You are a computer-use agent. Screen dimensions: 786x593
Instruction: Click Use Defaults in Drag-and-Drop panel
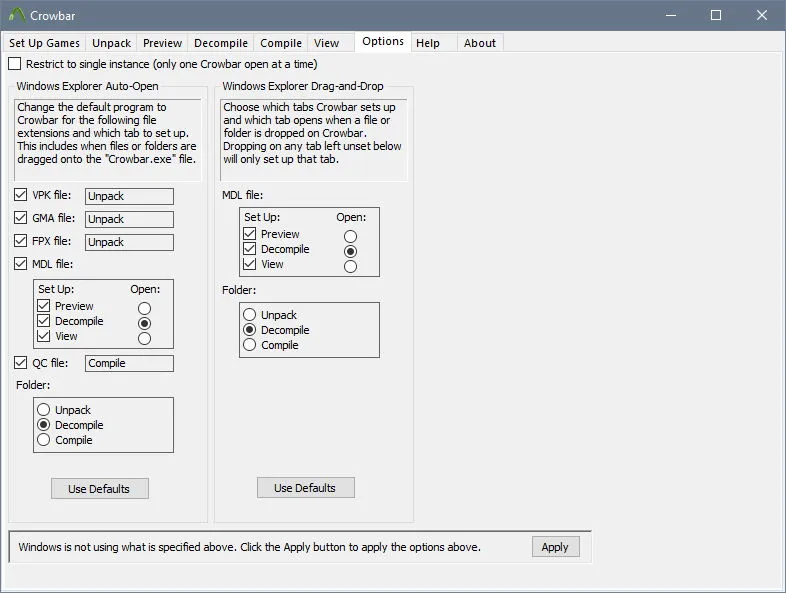(305, 488)
